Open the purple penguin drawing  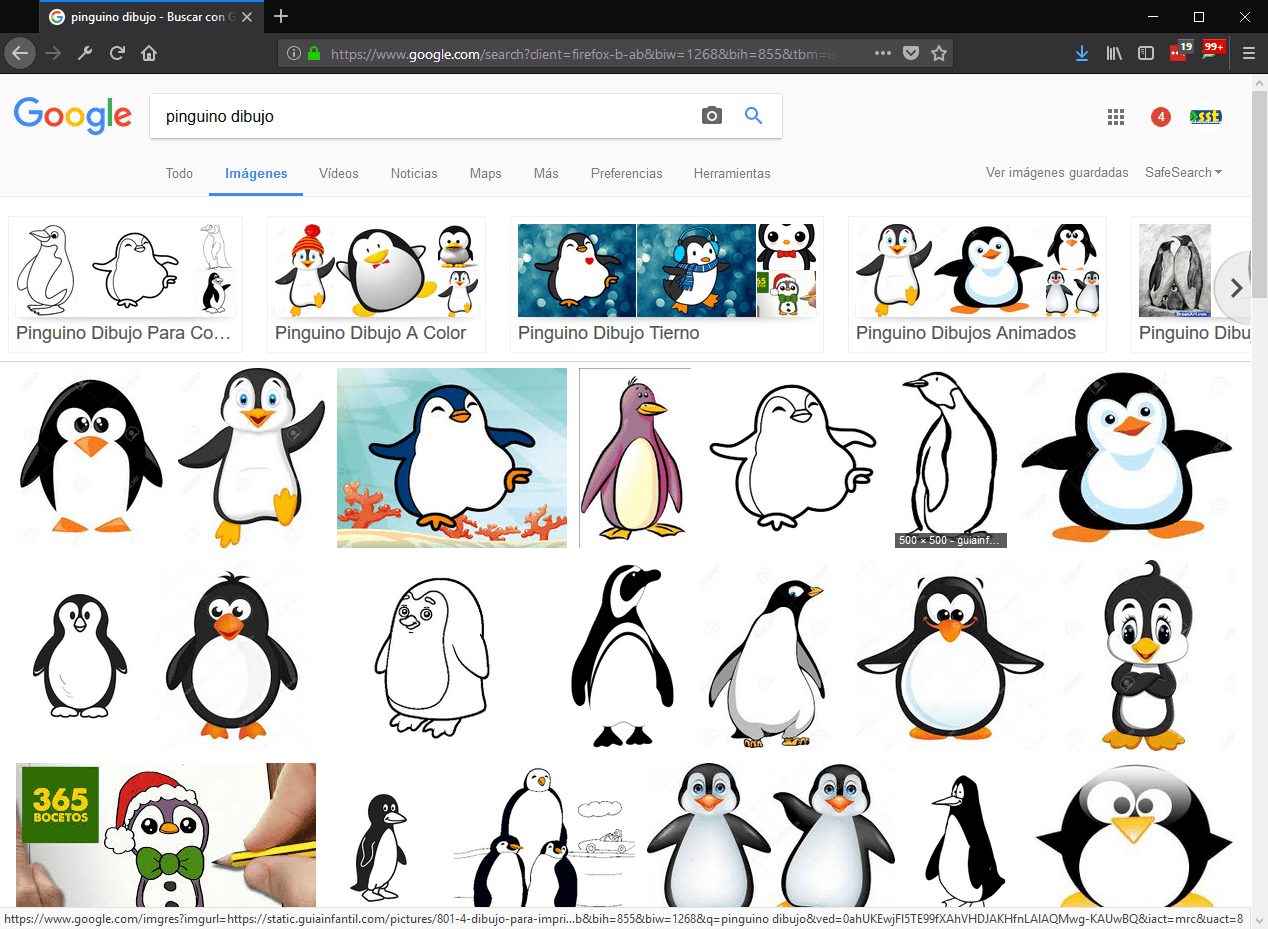pos(635,458)
